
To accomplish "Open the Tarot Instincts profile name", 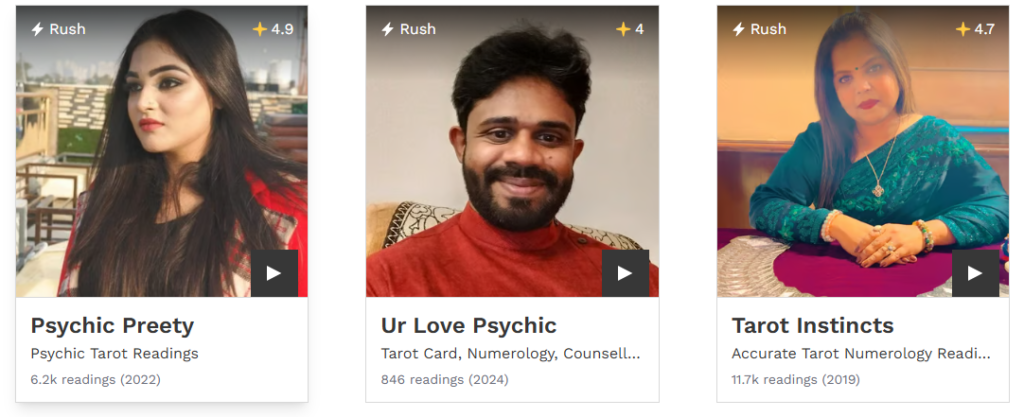I will coord(812,325).
